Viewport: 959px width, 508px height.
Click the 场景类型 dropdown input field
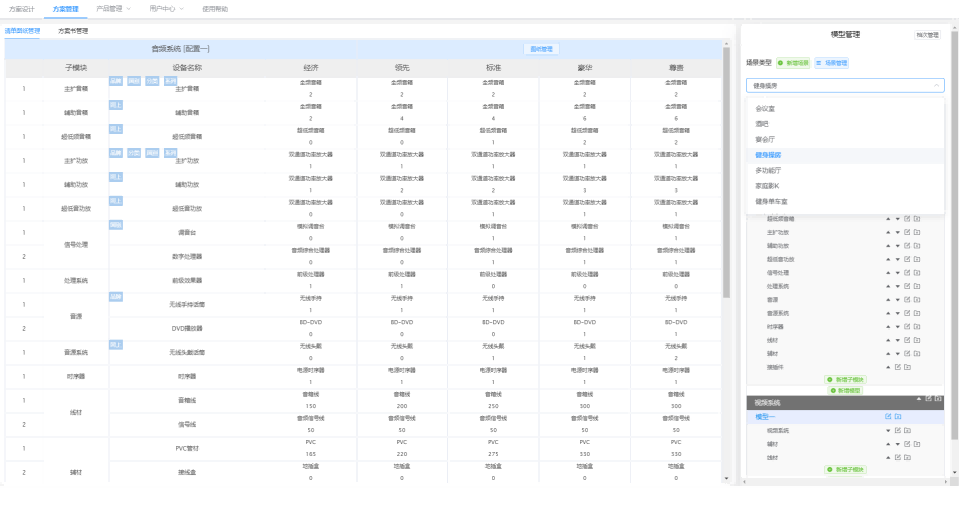pyautogui.click(x=844, y=86)
